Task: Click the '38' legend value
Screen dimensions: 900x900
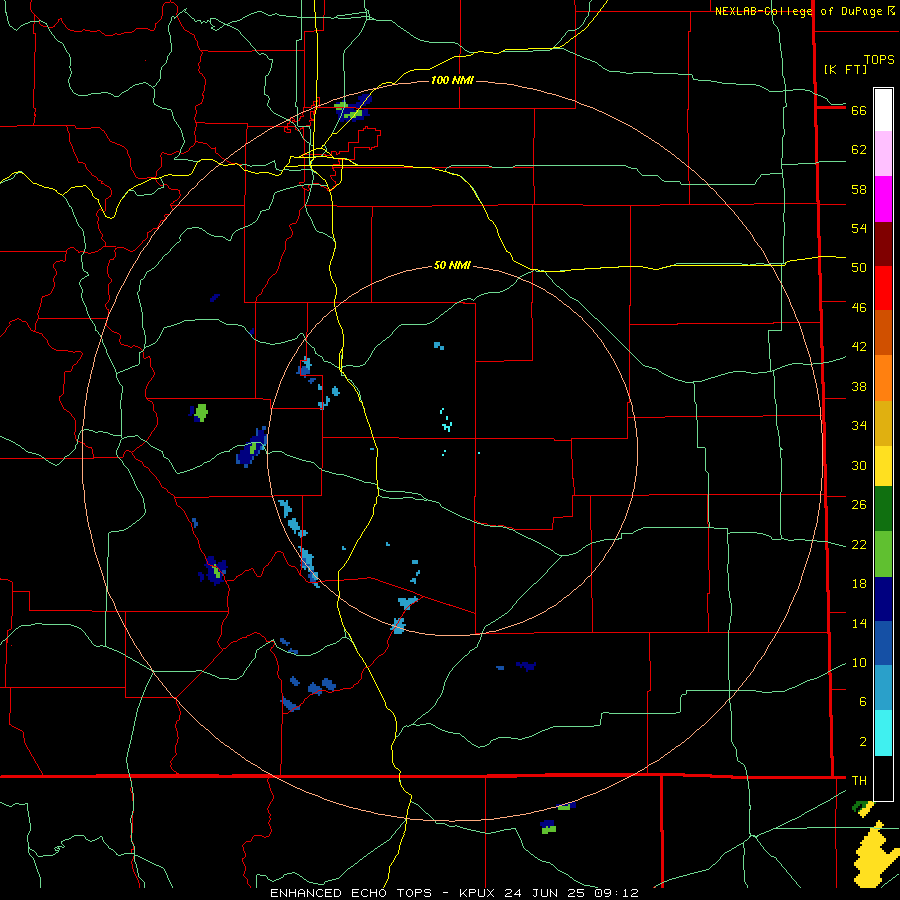Action: (x=859, y=386)
